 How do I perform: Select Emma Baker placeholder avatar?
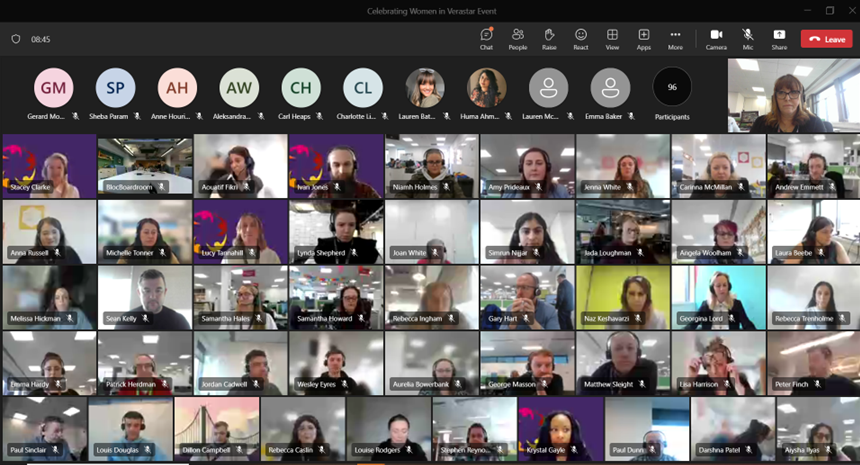click(610, 88)
